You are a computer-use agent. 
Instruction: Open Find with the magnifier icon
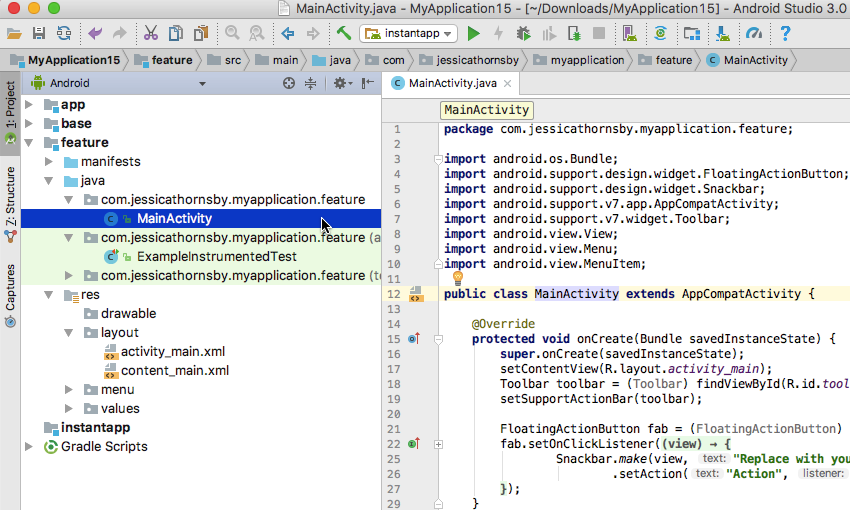232,34
